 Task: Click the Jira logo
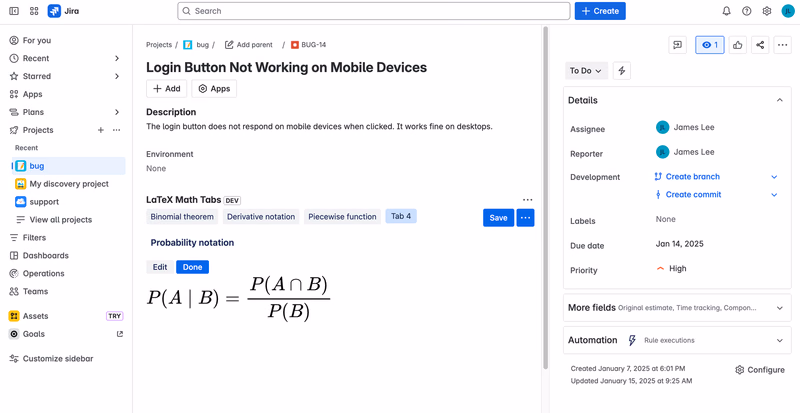(x=63, y=11)
